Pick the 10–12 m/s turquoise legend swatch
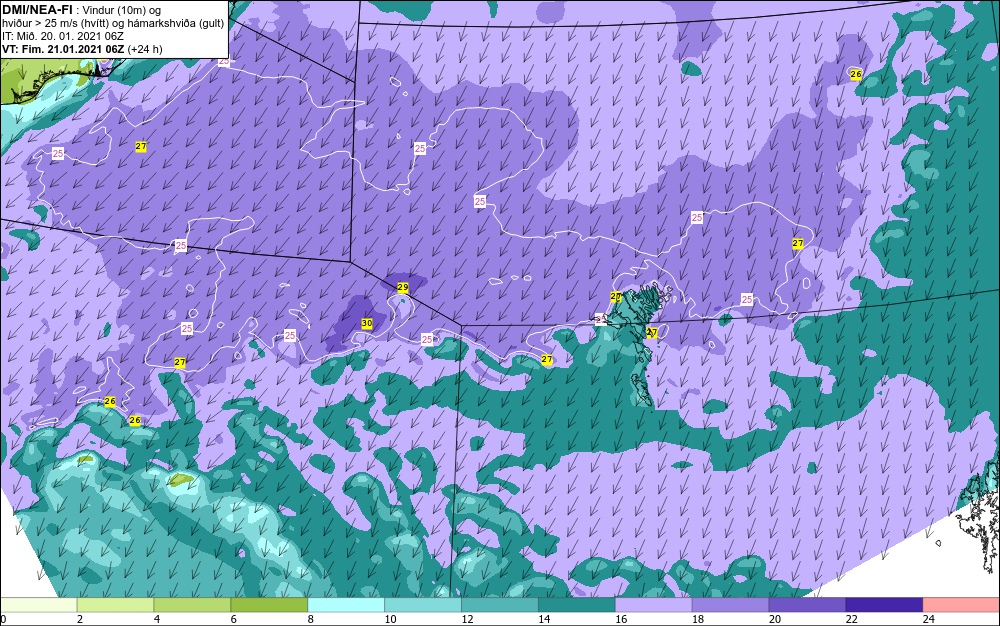Viewport: 1000px width, 626px height. 423,605
